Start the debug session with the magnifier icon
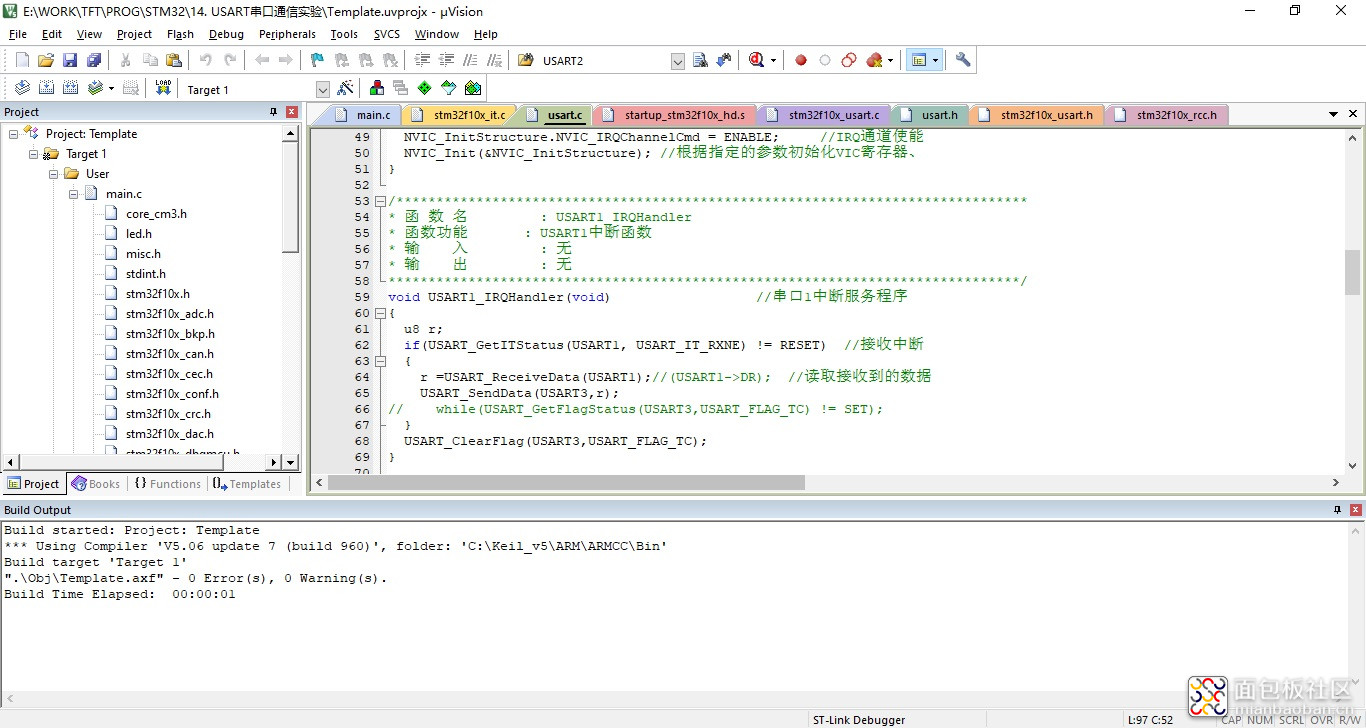 tap(756, 60)
